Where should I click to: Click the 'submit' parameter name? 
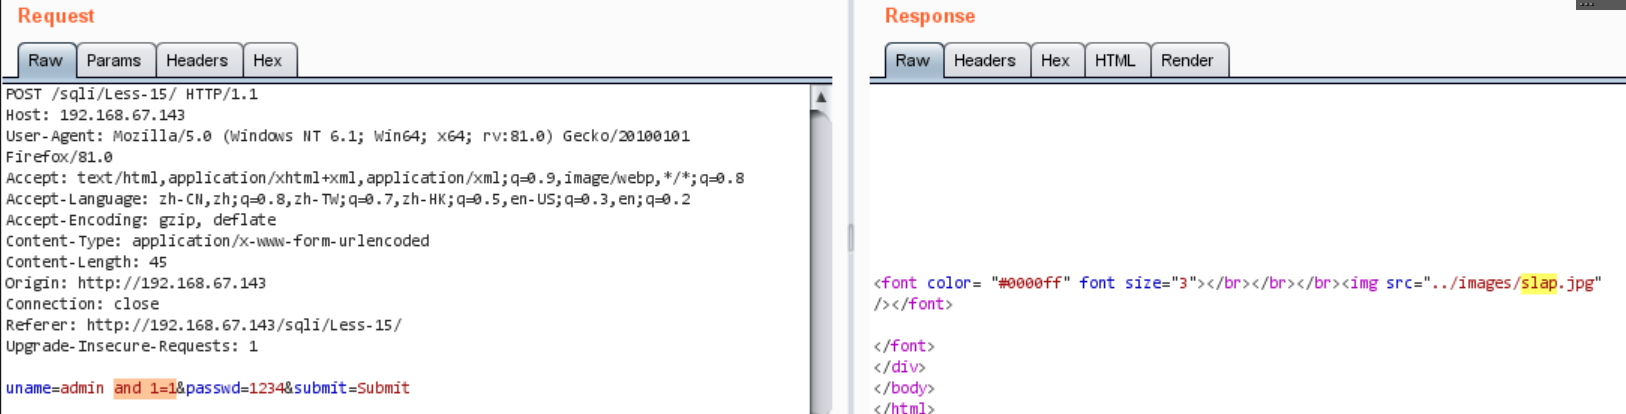321,388
